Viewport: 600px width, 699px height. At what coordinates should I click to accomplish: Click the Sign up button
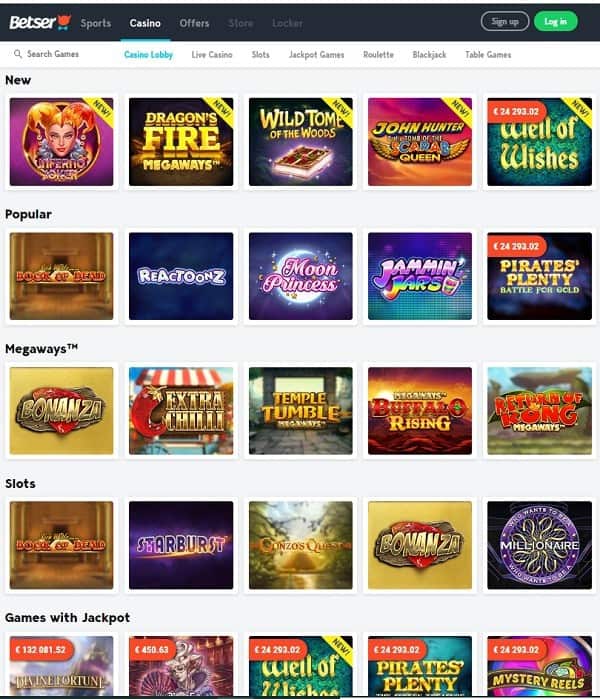coord(505,21)
